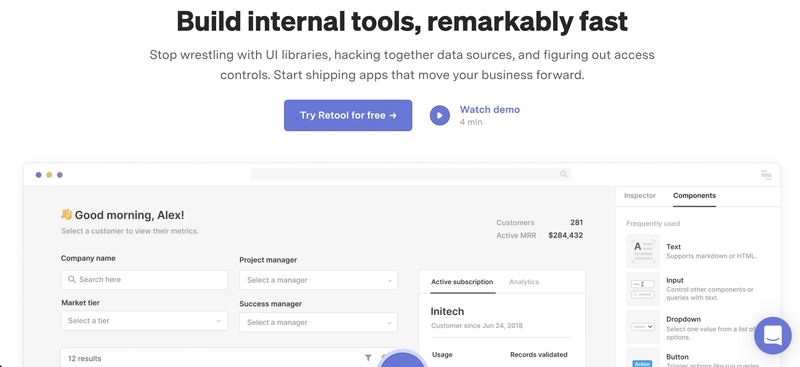
Task: Focus the Company name search field
Action: click(x=144, y=280)
